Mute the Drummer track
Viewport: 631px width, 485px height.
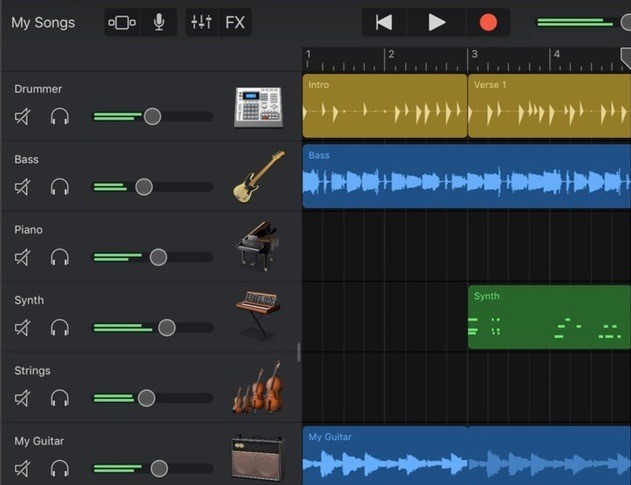[23, 117]
